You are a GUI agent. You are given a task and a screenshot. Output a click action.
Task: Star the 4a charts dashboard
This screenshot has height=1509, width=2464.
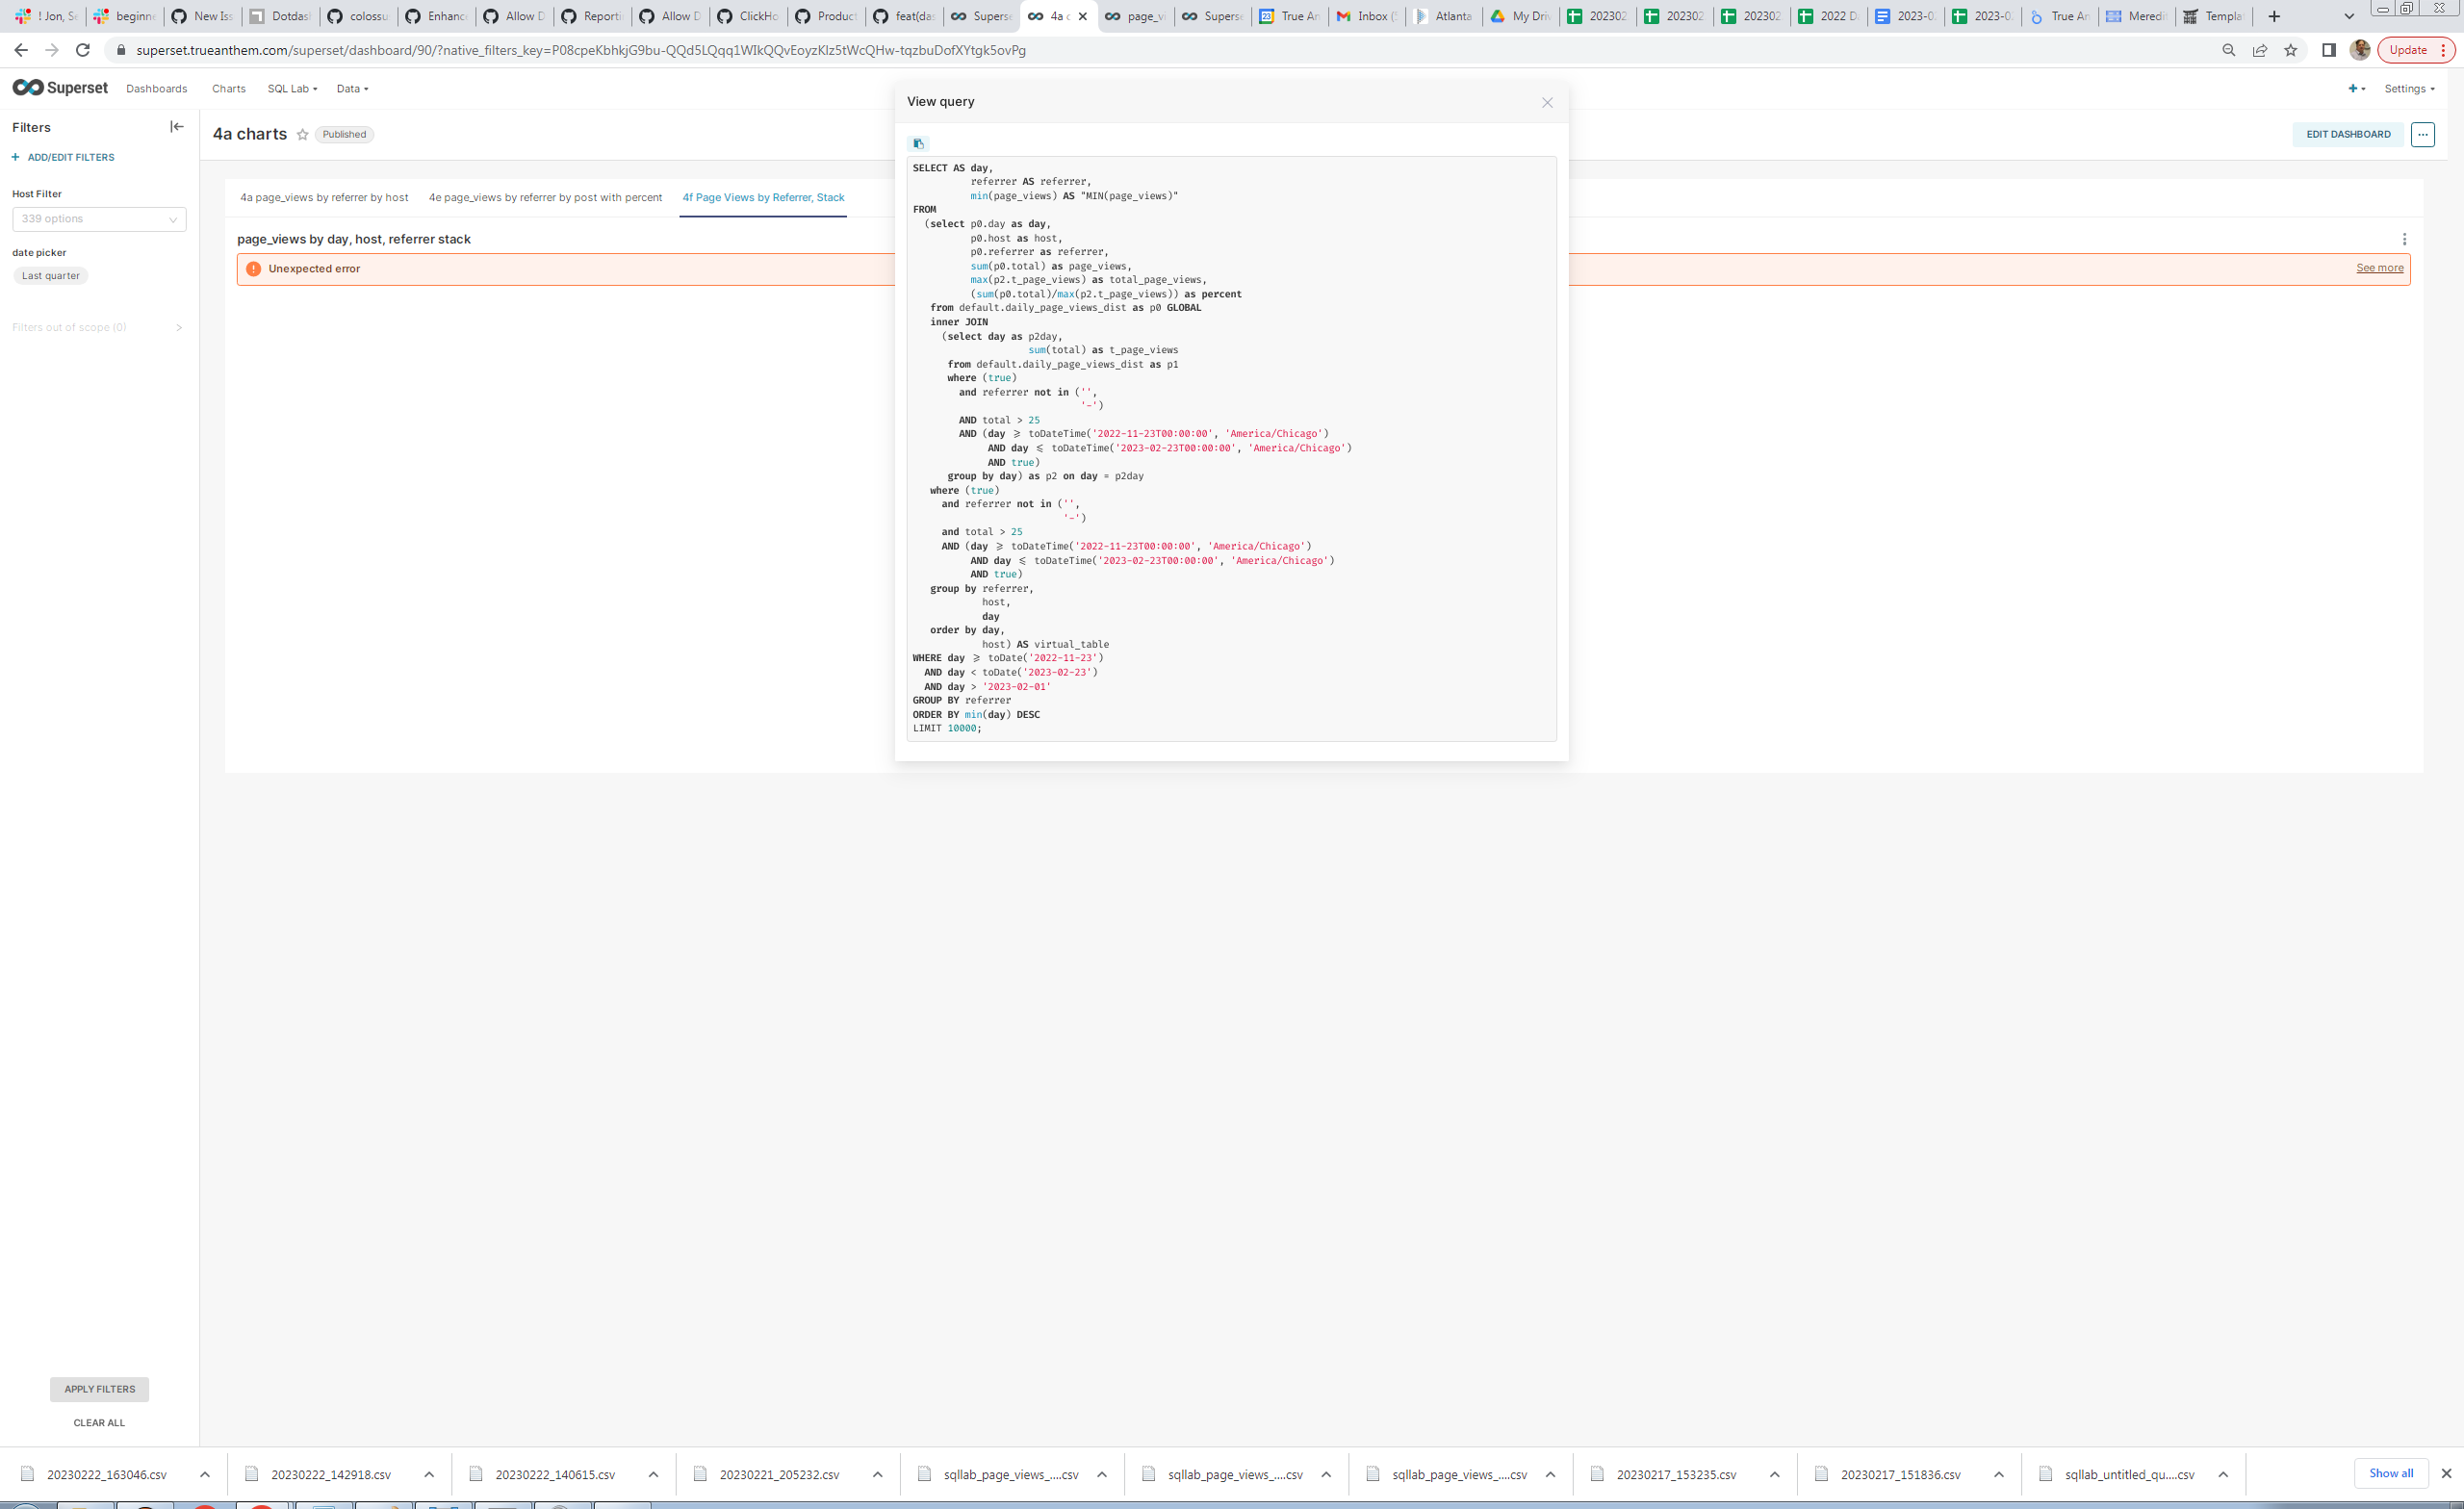[301, 134]
